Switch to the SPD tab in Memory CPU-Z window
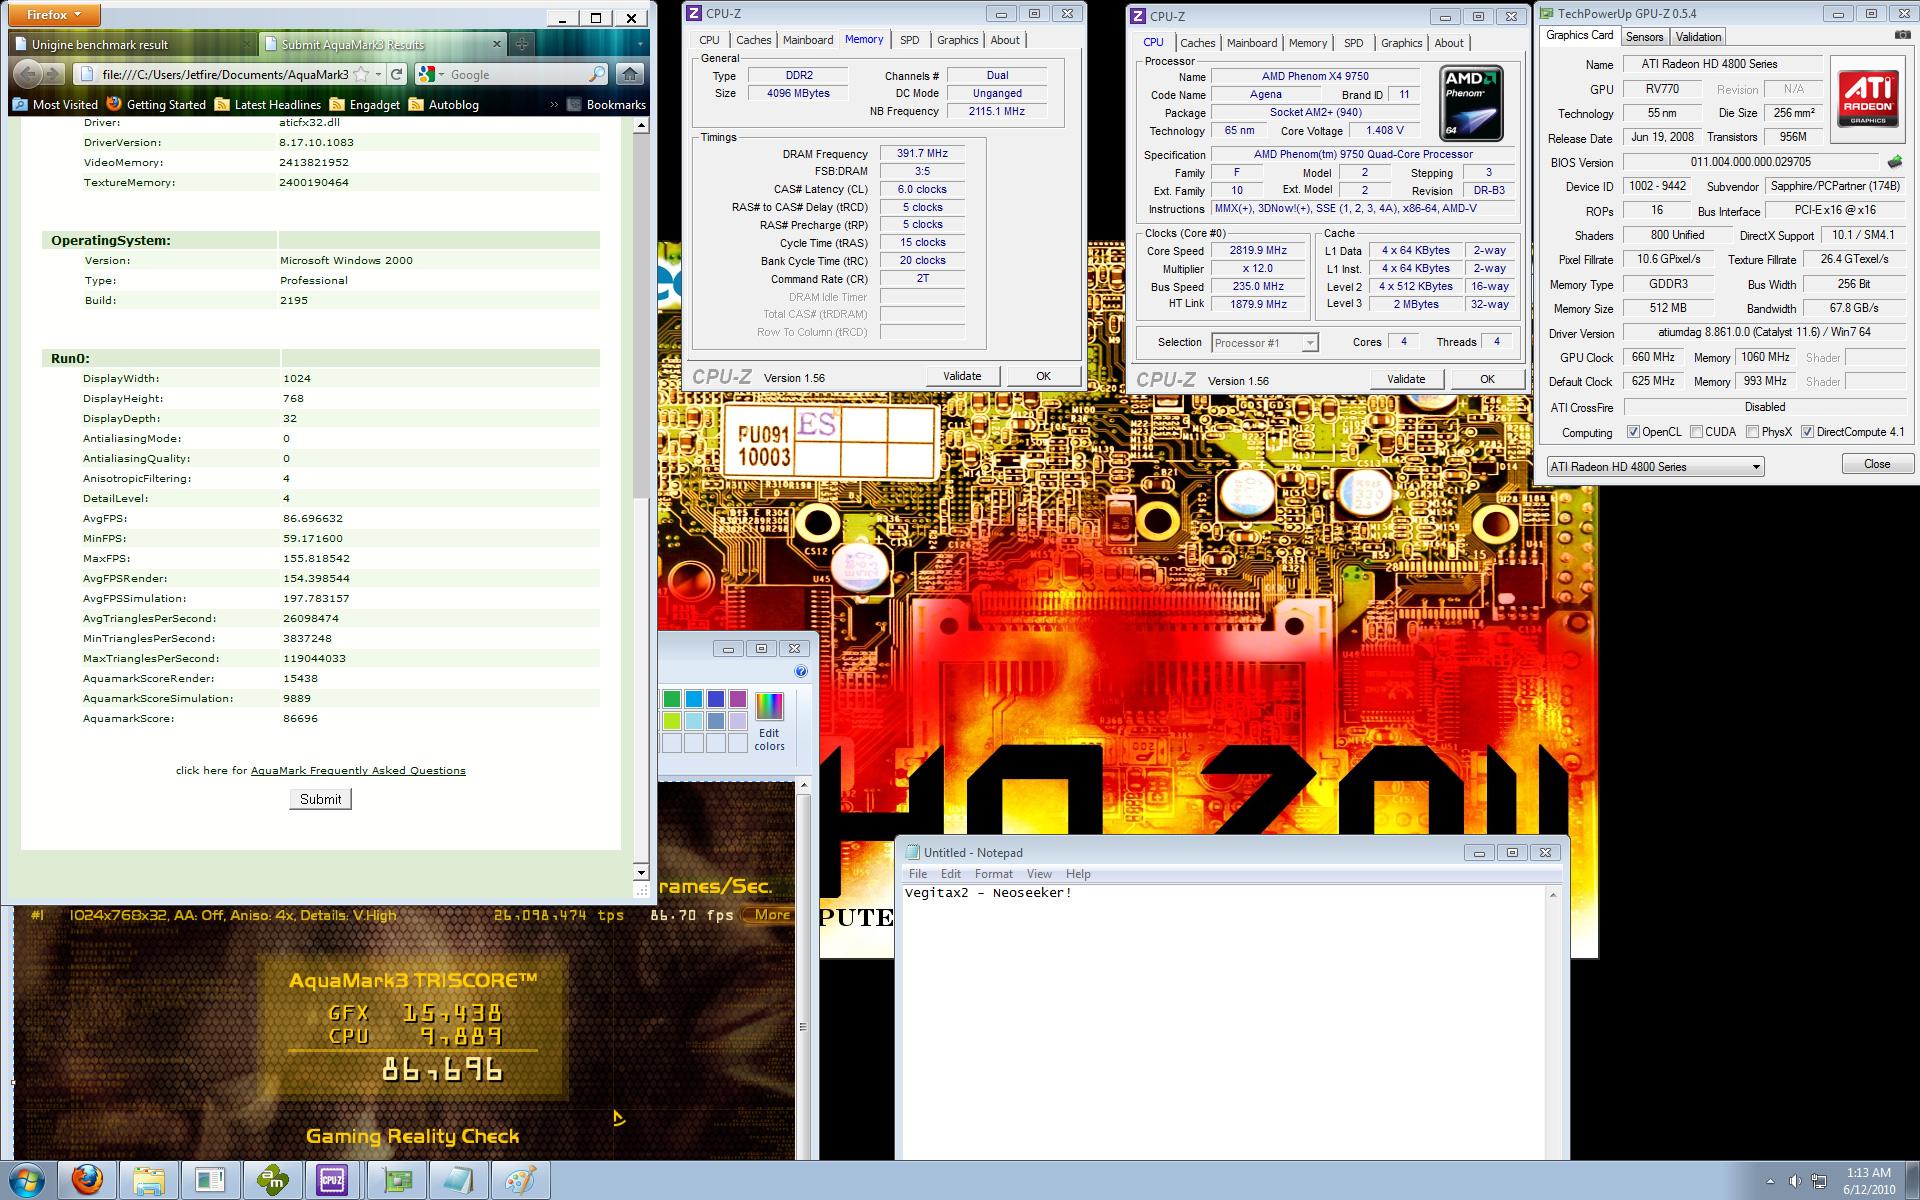This screenshot has height=1200, width=1920. tap(909, 40)
